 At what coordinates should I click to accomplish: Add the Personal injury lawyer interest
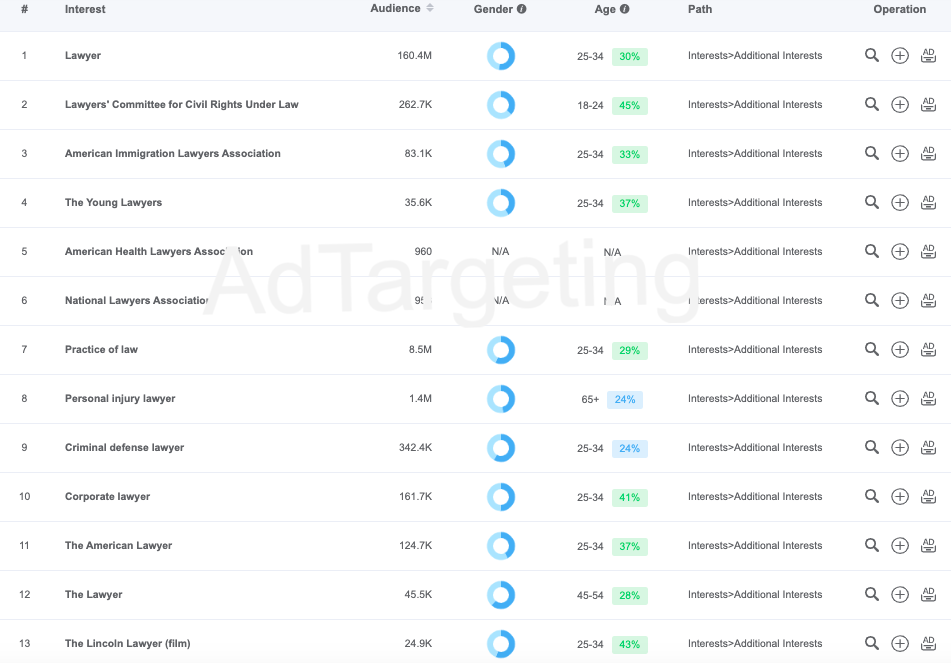pyautogui.click(x=899, y=399)
